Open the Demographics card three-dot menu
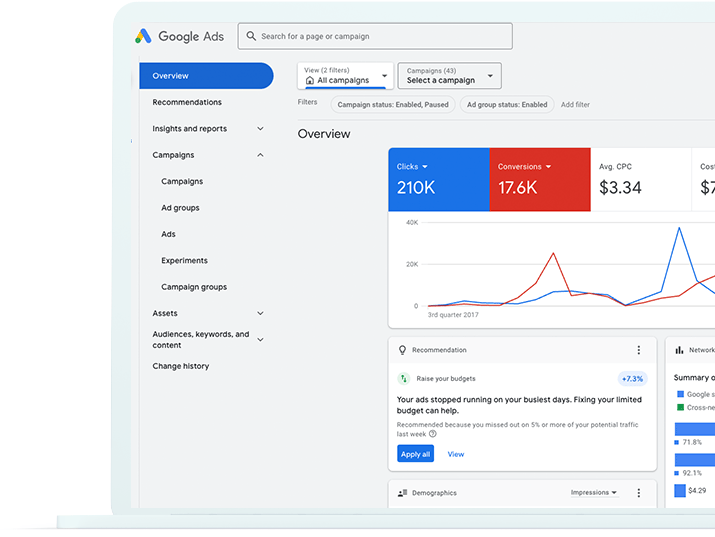The height and width of the screenshot is (537, 715). click(x=639, y=493)
